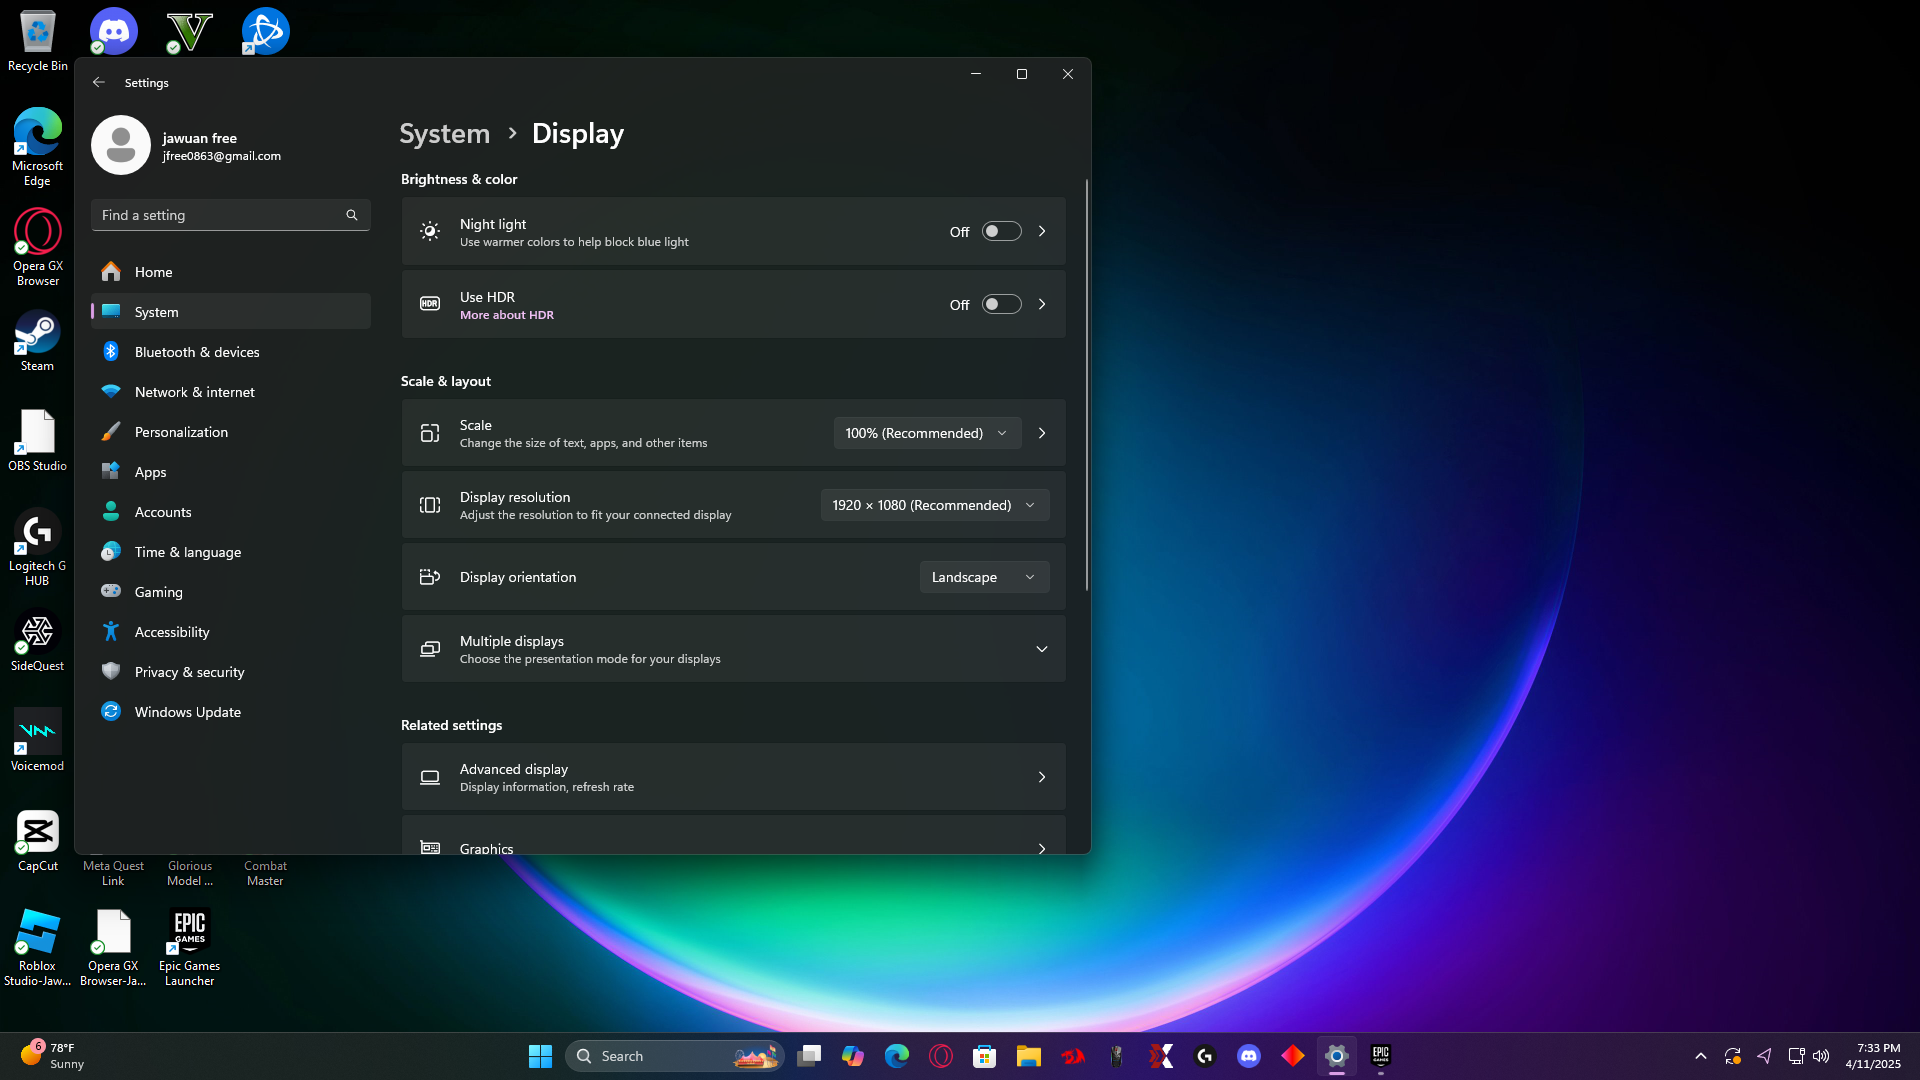1920x1080 pixels.
Task: Select the Steam desktop icon
Action: (37, 341)
